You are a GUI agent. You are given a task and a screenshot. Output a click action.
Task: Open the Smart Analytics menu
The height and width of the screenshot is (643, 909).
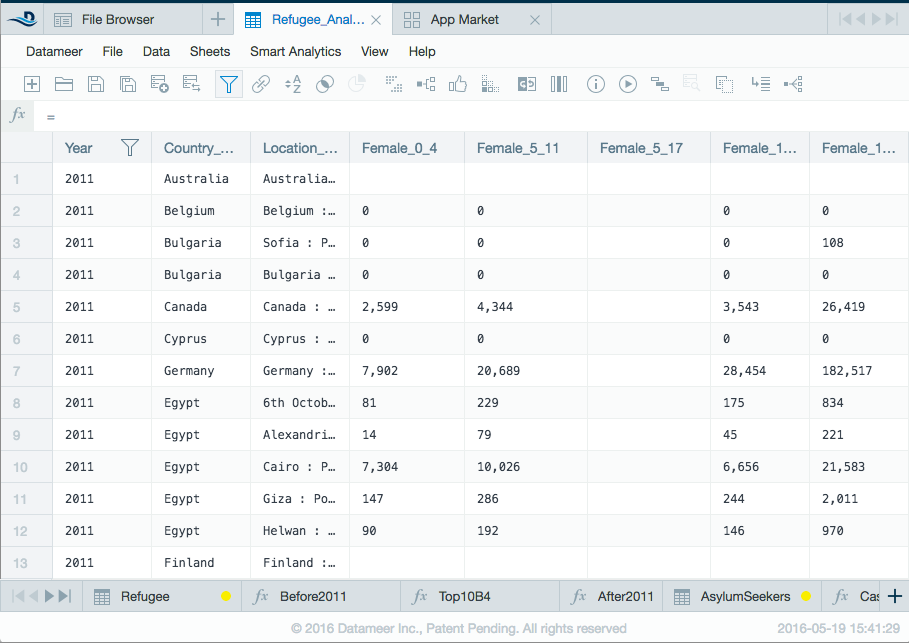coord(296,52)
